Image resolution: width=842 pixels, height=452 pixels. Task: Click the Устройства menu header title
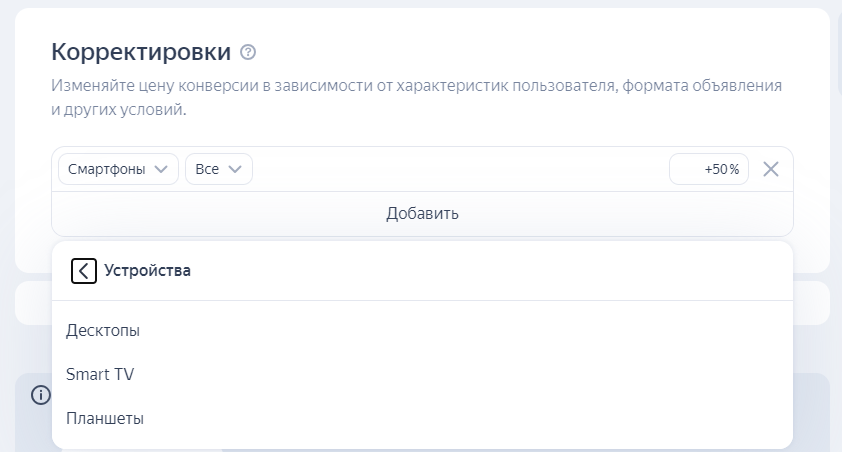[147, 271]
